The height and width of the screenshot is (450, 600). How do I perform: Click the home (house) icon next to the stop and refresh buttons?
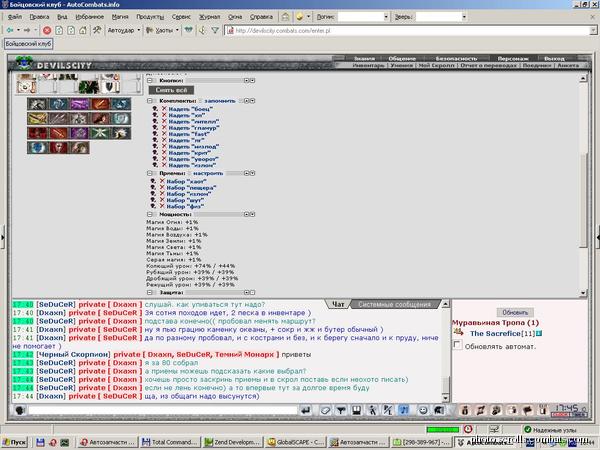83,30
